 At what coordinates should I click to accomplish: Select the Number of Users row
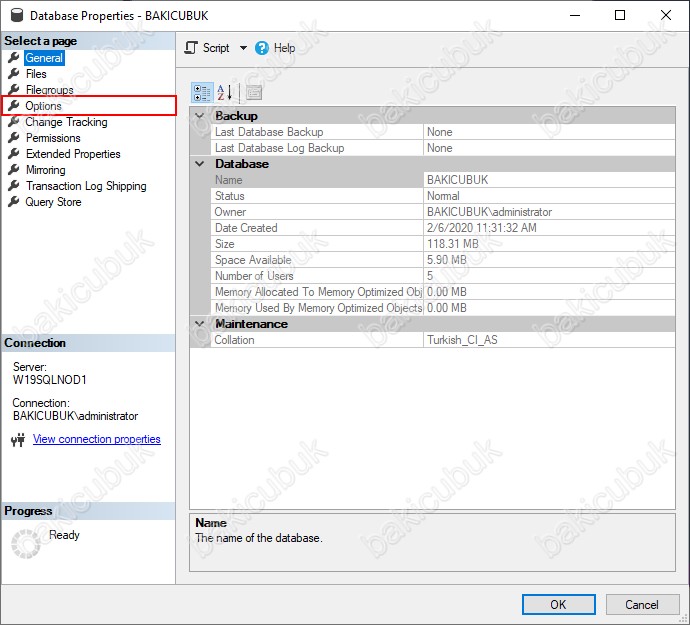443,276
